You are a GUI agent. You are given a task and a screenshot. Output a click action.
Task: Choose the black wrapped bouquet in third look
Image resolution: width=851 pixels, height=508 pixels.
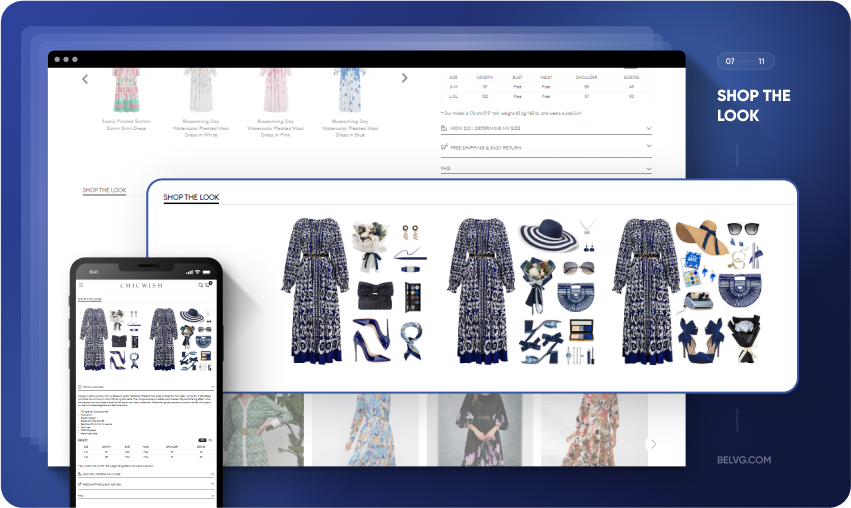pyautogui.click(x=746, y=338)
